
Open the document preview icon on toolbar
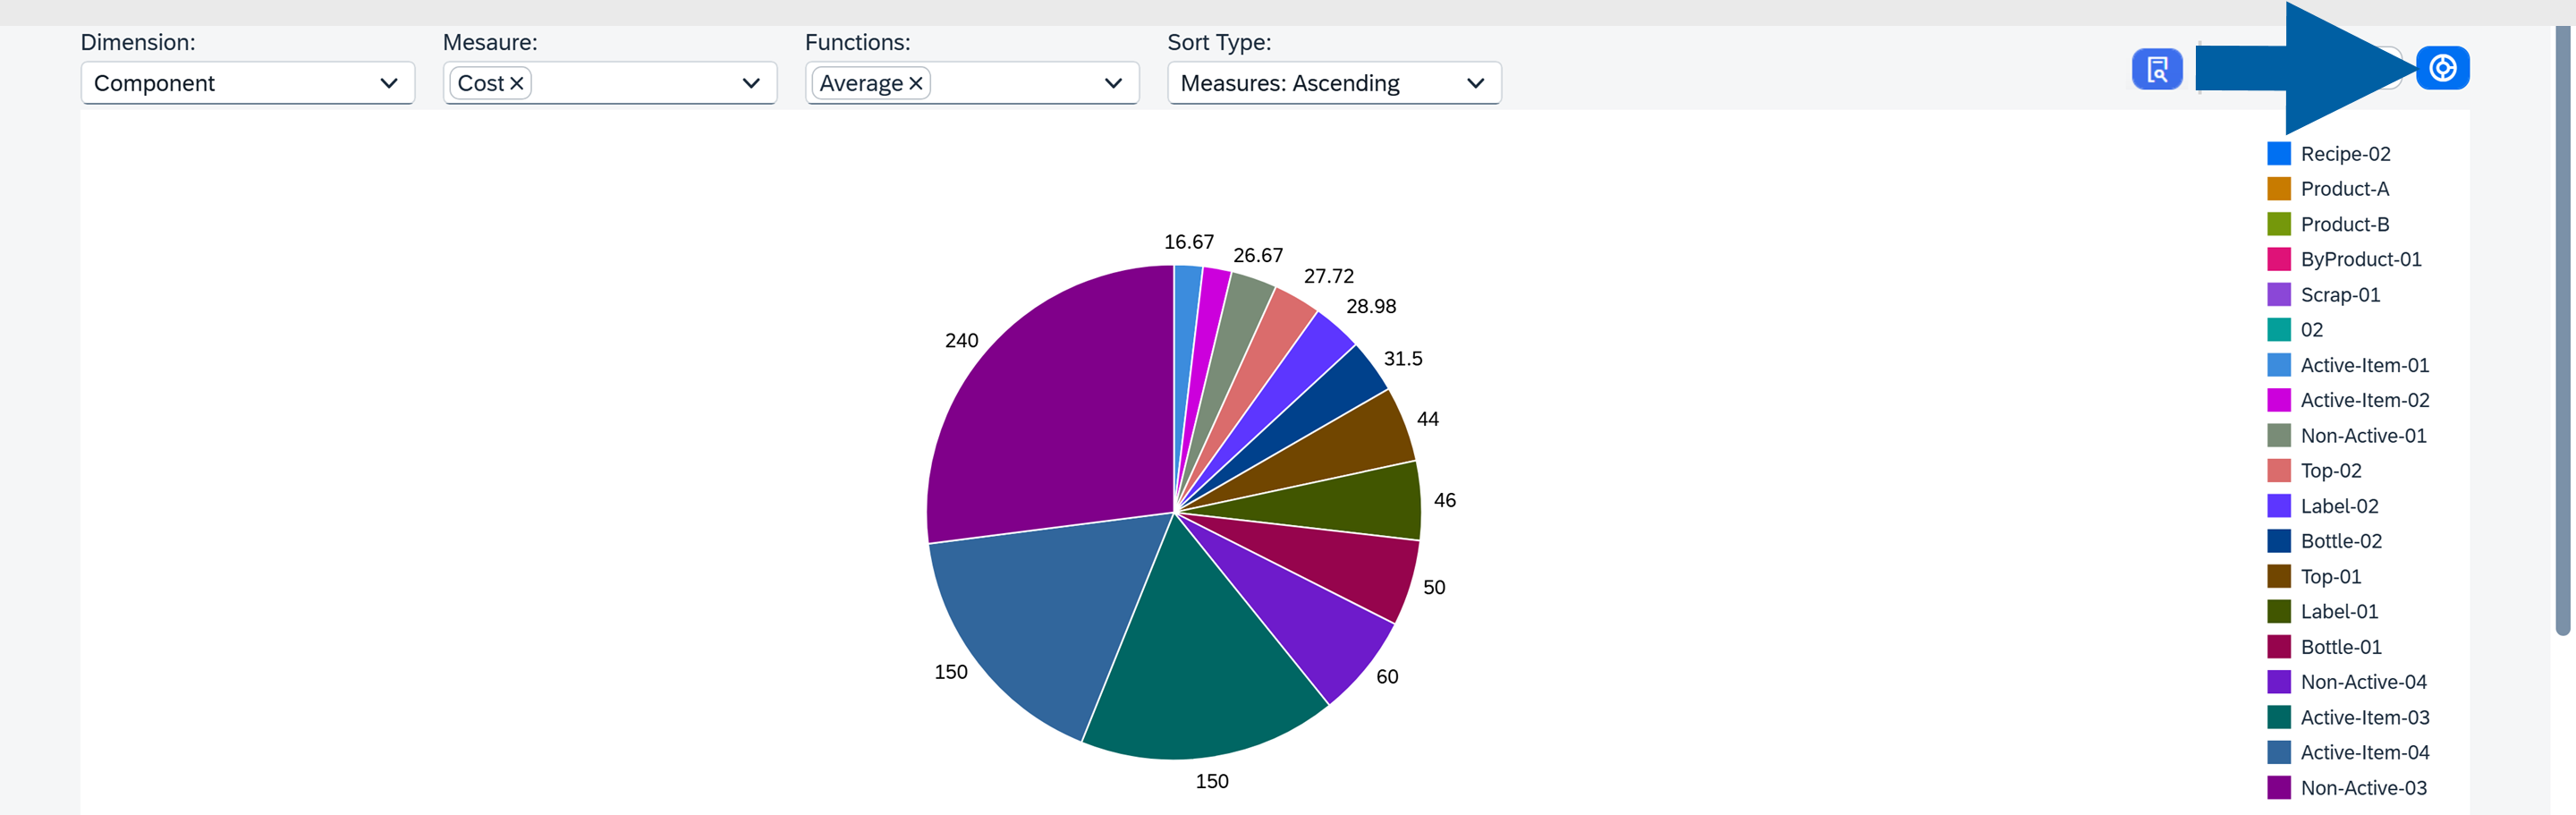(2157, 70)
